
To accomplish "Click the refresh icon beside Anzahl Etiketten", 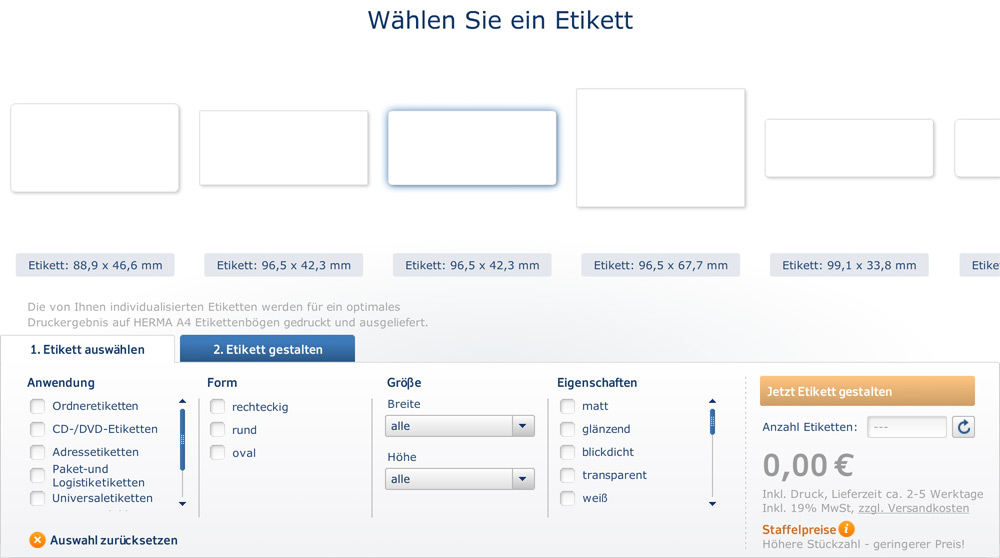I will (x=963, y=427).
